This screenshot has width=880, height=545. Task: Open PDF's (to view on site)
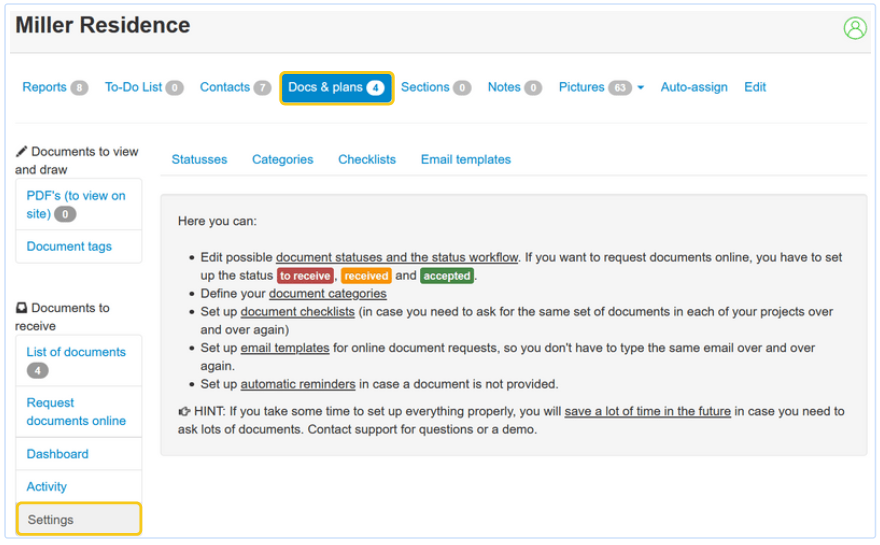coord(79,205)
